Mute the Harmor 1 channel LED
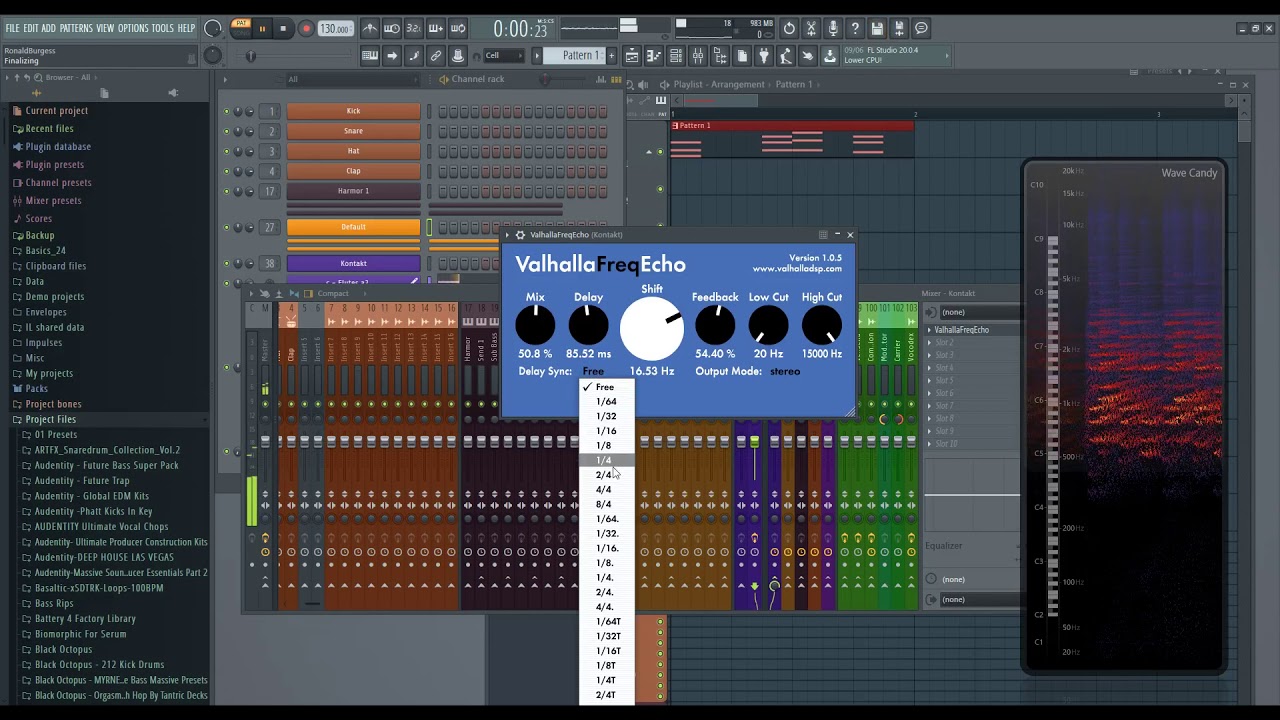Screen dimensions: 1280x720 coord(227,191)
